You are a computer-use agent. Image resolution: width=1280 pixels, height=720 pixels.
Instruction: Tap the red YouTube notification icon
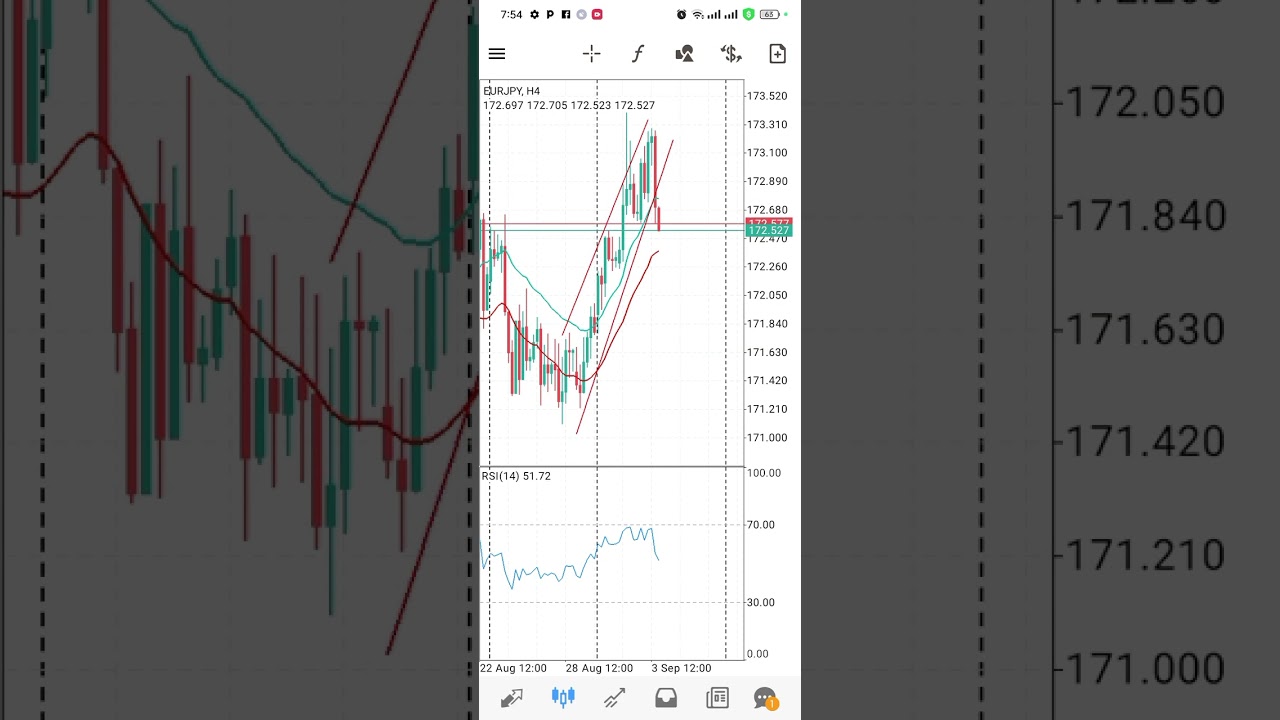tap(597, 15)
